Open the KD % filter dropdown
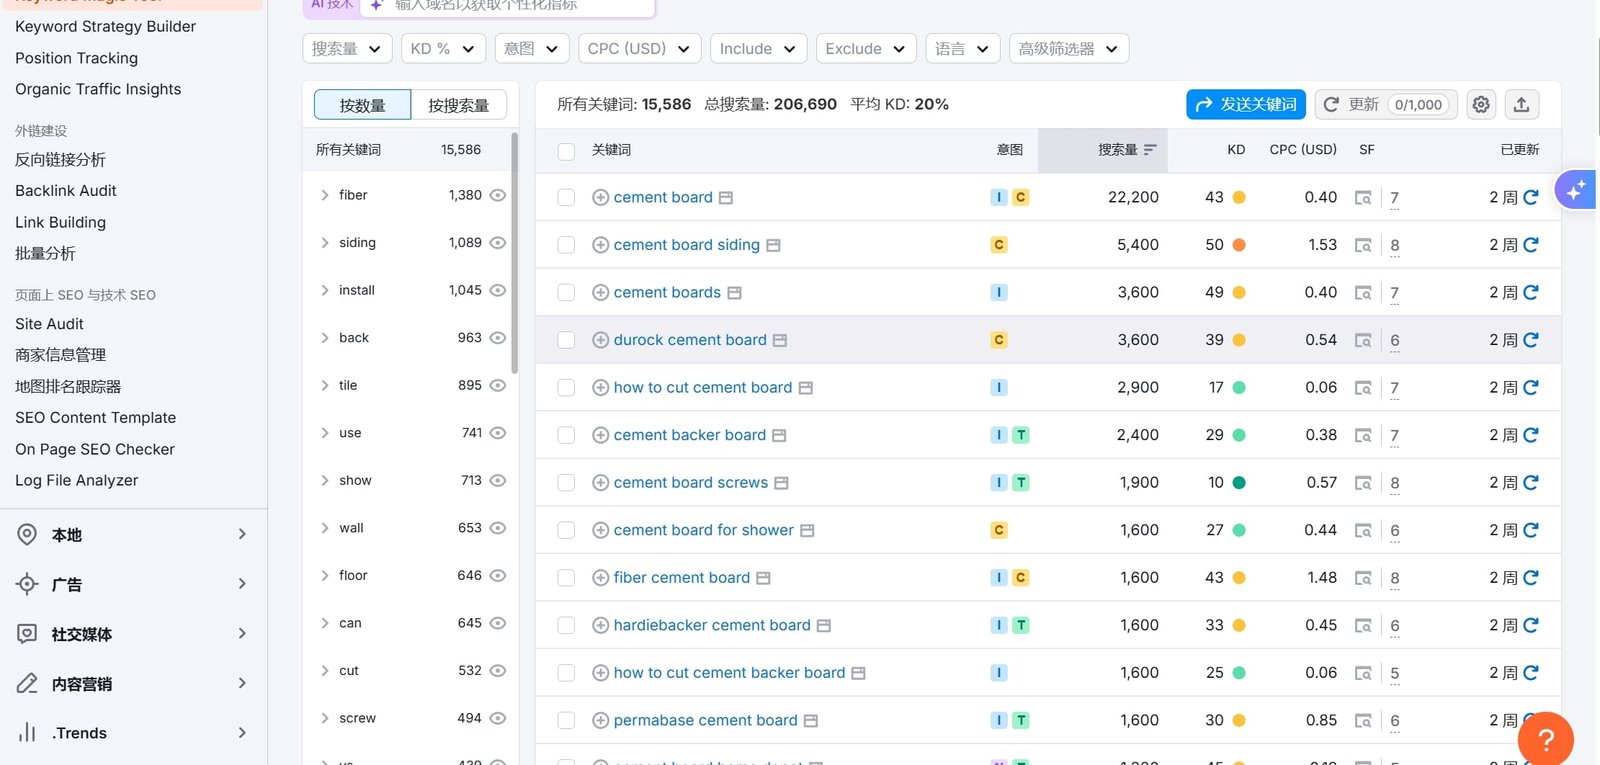 click(442, 49)
